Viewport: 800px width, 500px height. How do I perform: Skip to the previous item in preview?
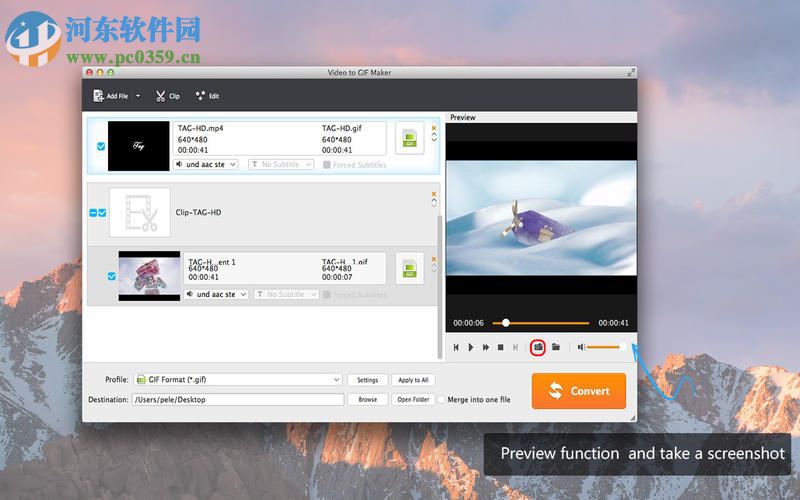tap(456, 347)
